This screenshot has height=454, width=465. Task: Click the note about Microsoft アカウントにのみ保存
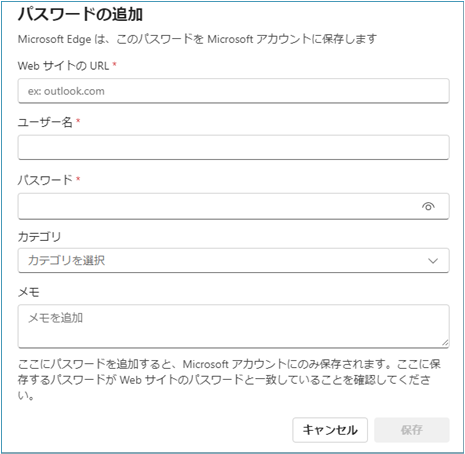tap(229, 380)
